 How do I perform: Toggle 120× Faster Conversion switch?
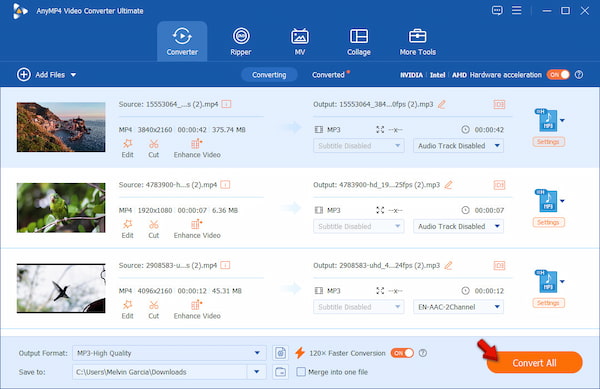click(x=402, y=353)
